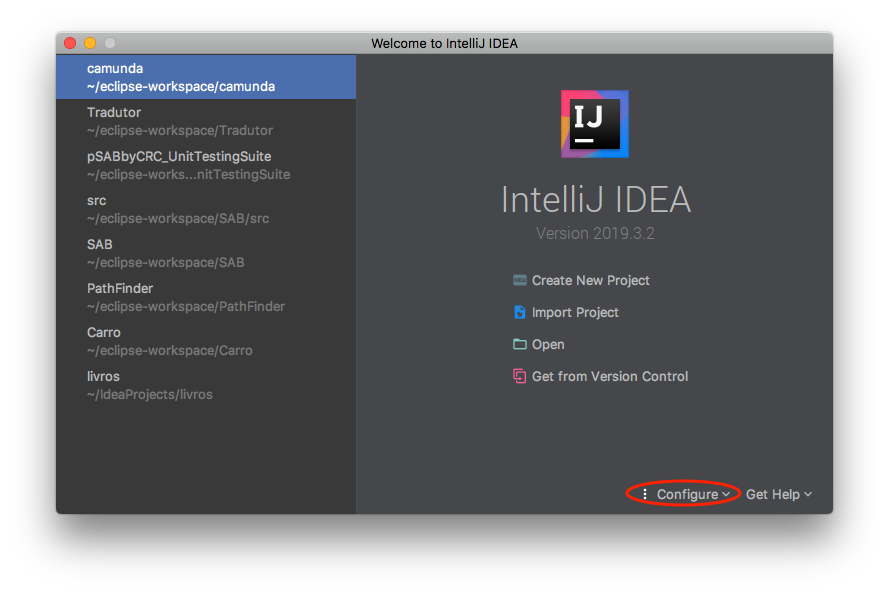The image size is (889, 594).
Task: Click the Create New Project icon
Action: tap(519, 281)
